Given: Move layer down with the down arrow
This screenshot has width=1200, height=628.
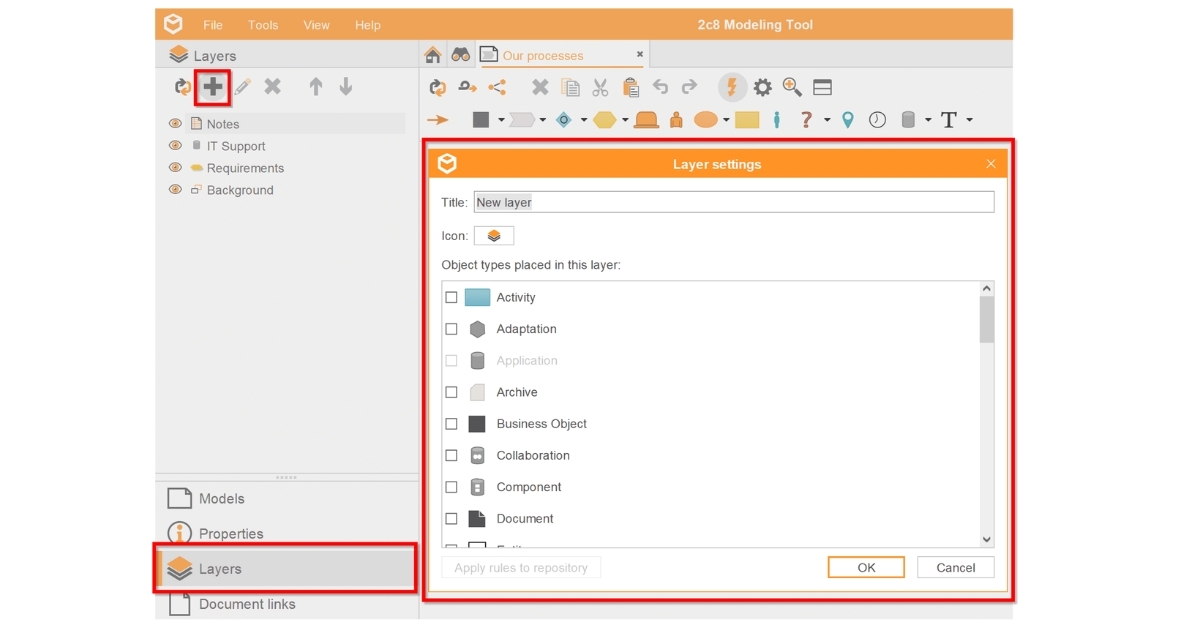Looking at the screenshot, I should pyautogui.click(x=346, y=87).
